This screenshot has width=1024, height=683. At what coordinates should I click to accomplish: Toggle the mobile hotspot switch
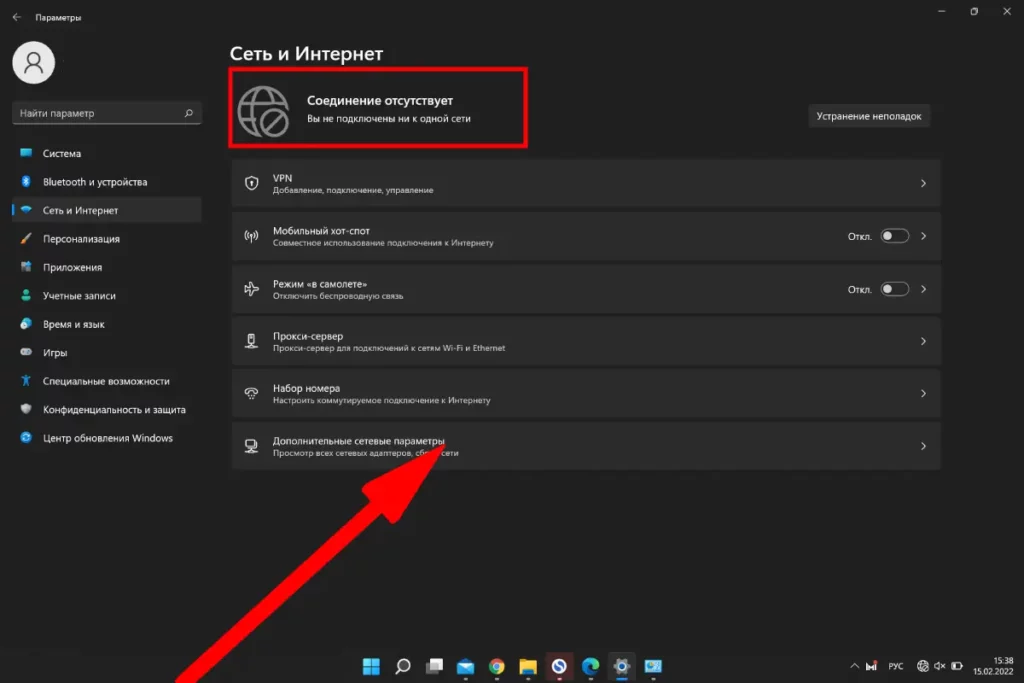pyautogui.click(x=894, y=237)
